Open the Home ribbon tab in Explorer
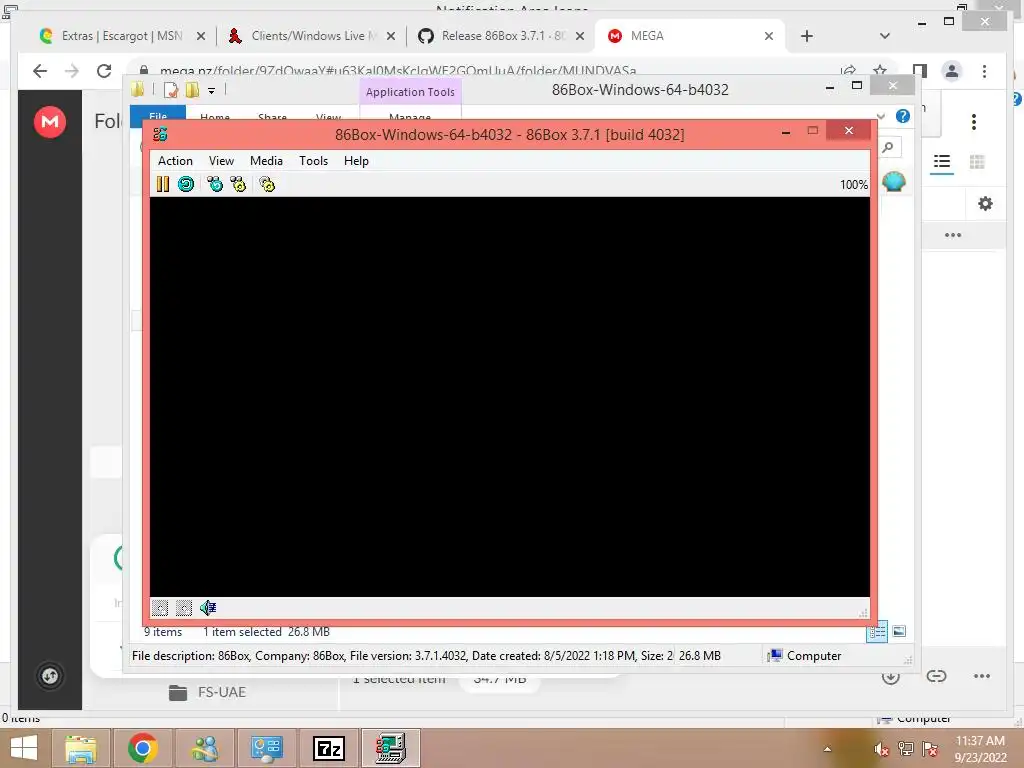 [215, 117]
